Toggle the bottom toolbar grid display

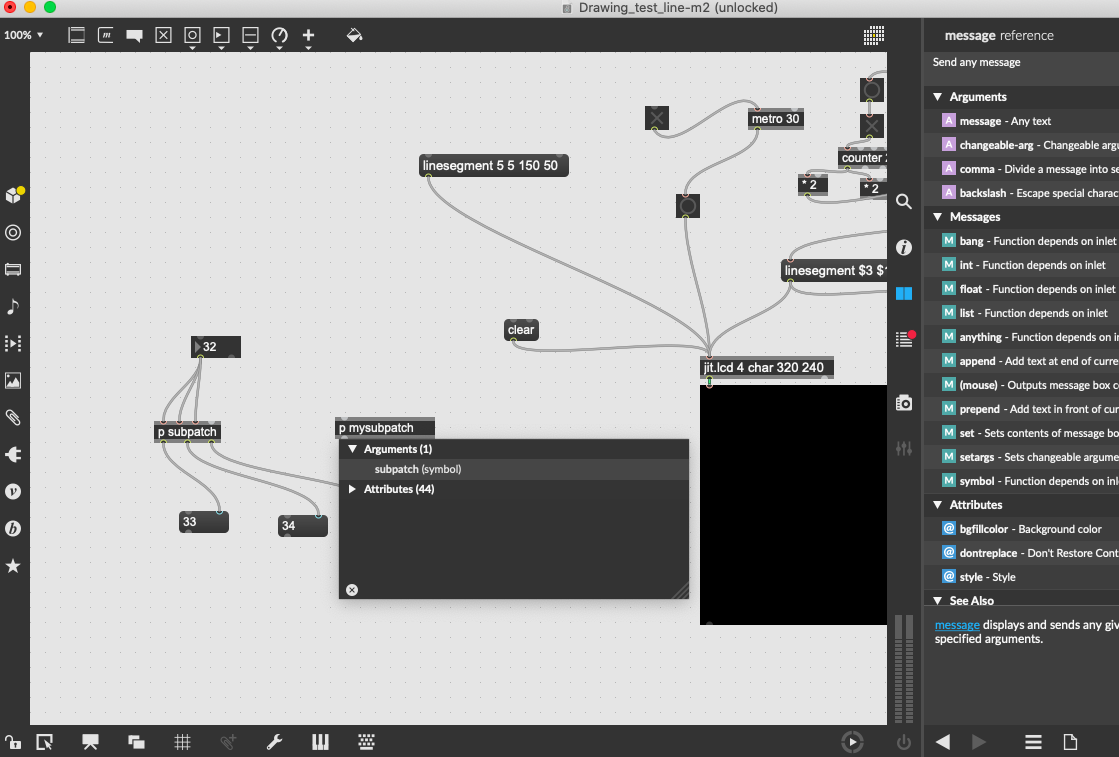click(x=183, y=742)
